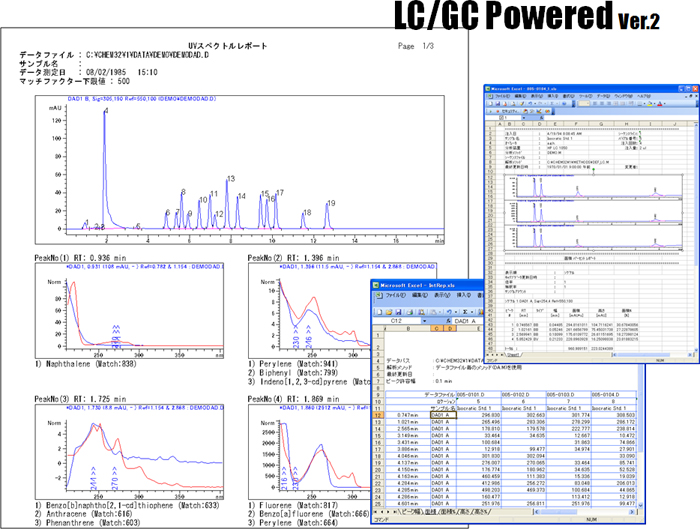Screen dimensions: 700x529
Task: Click Save disk icon in IntRep.xls toolbar
Action: pos(398,312)
